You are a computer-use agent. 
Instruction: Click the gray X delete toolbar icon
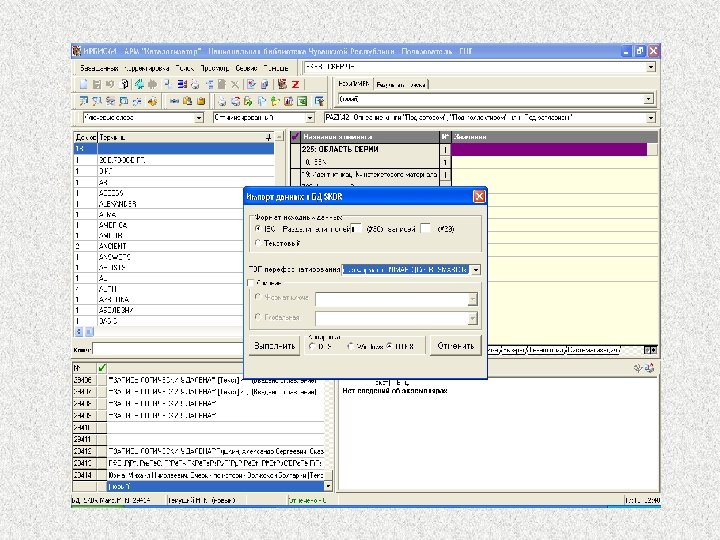coord(233,84)
